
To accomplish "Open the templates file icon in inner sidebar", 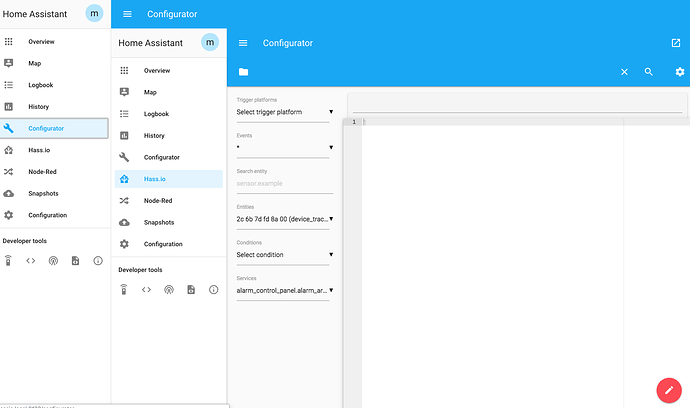I will 191,290.
